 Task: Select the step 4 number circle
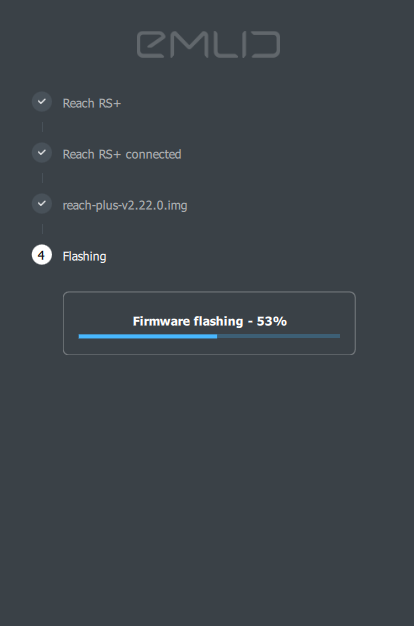(x=42, y=255)
